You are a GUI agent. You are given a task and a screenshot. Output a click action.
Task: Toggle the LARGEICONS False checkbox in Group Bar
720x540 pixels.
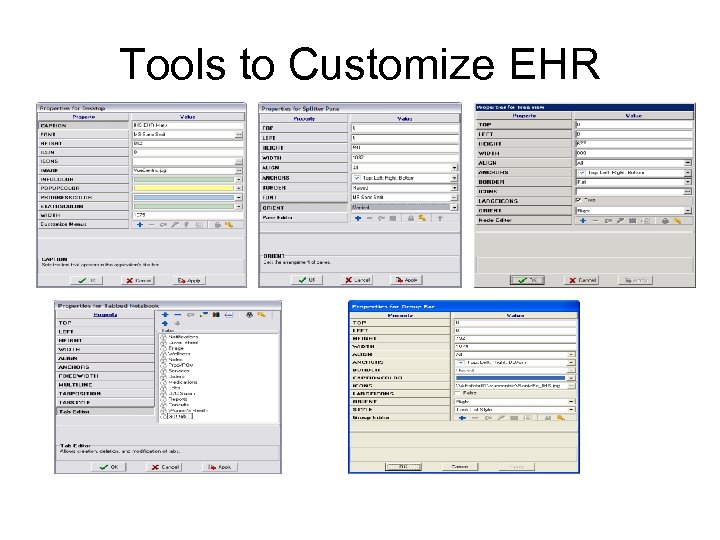(x=457, y=393)
